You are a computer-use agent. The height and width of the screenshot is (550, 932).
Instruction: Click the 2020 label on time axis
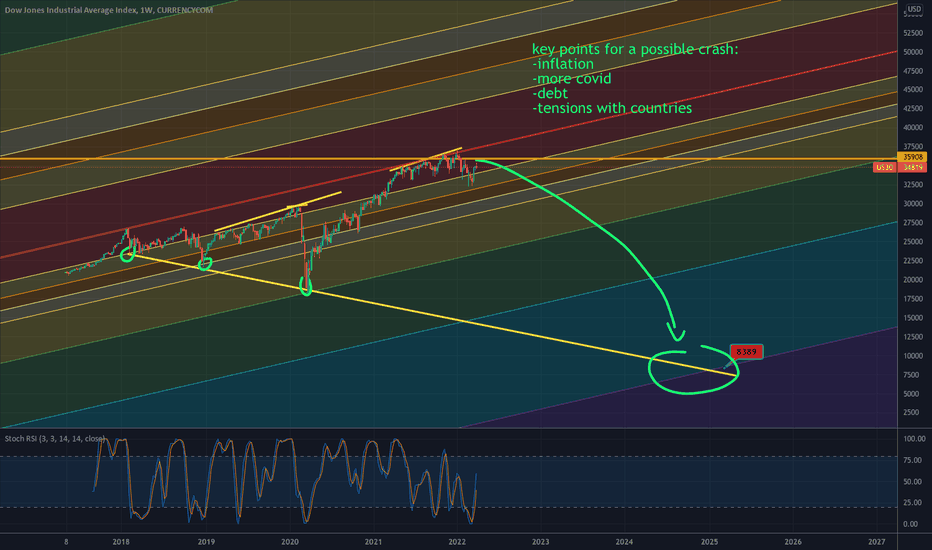[289, 542]
